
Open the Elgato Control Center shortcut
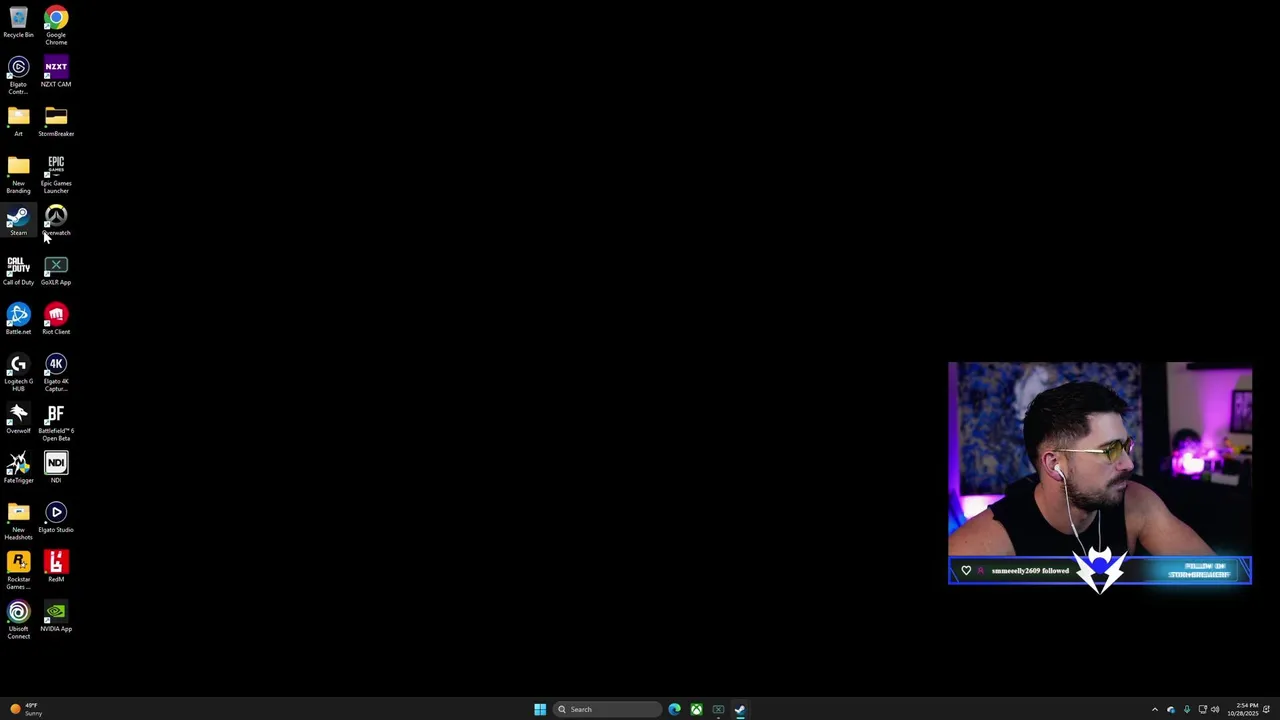(18, 75)
